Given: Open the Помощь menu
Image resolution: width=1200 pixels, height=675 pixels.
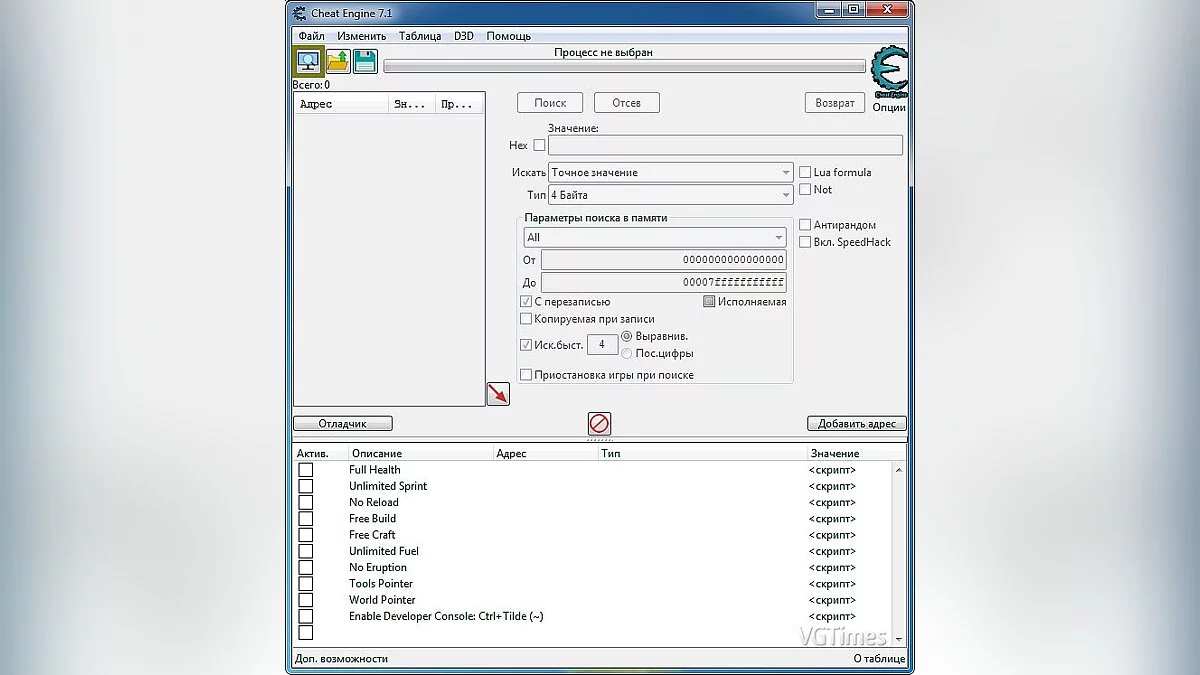Looking at the screenshot, I should [x=508, y=35].
